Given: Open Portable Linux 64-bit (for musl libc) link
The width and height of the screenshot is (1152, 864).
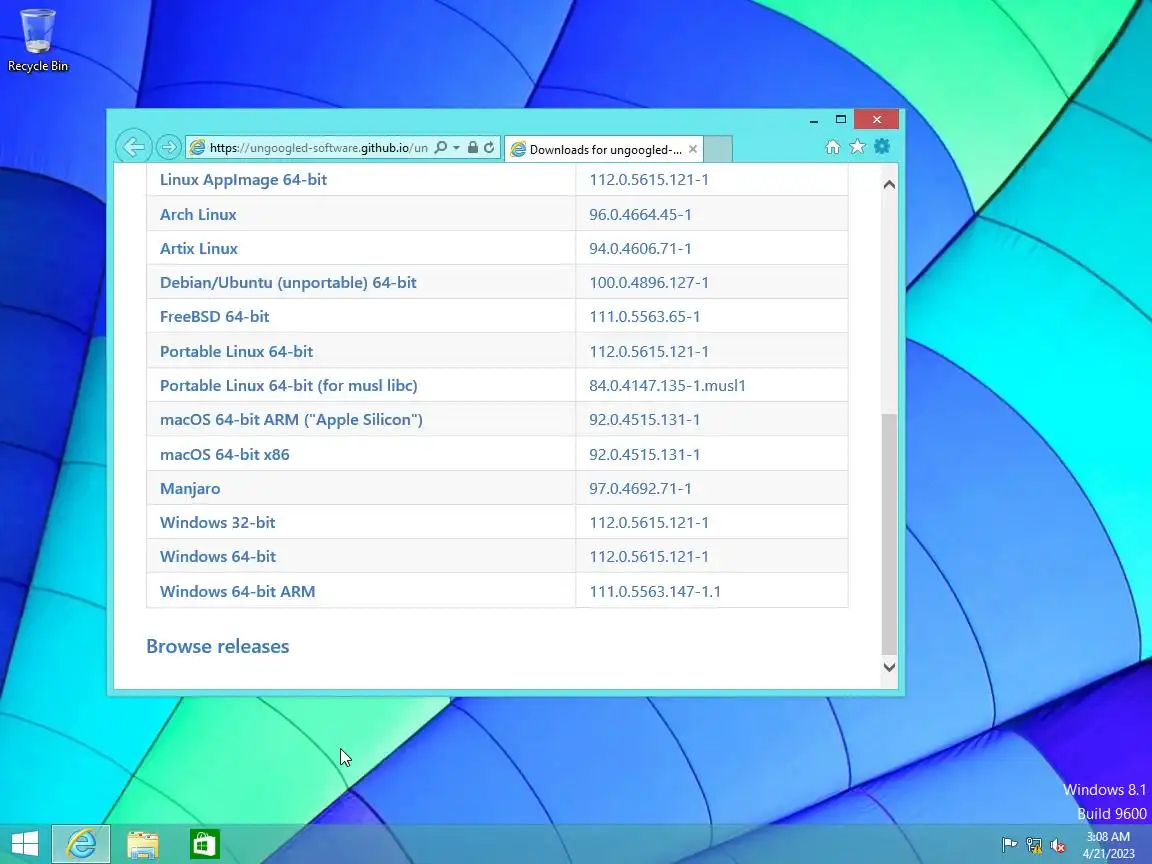Looking at the screenshot, I should coord(289,386).
